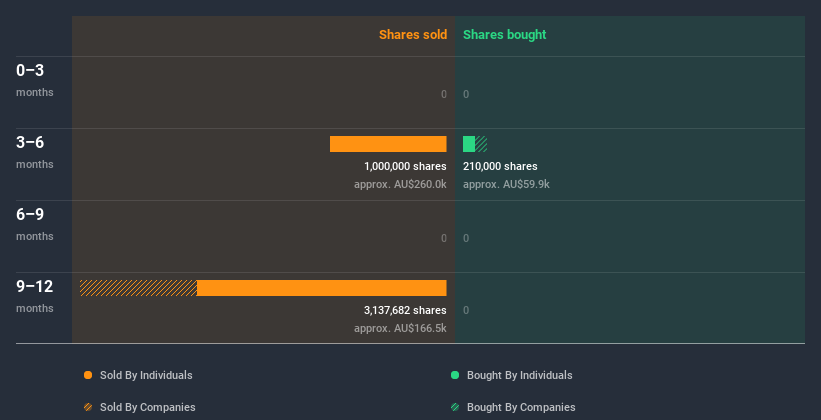The image size is (821, 420).
Task: Click the Sold By Companies legend label
Action: click(x=148, y=407)
